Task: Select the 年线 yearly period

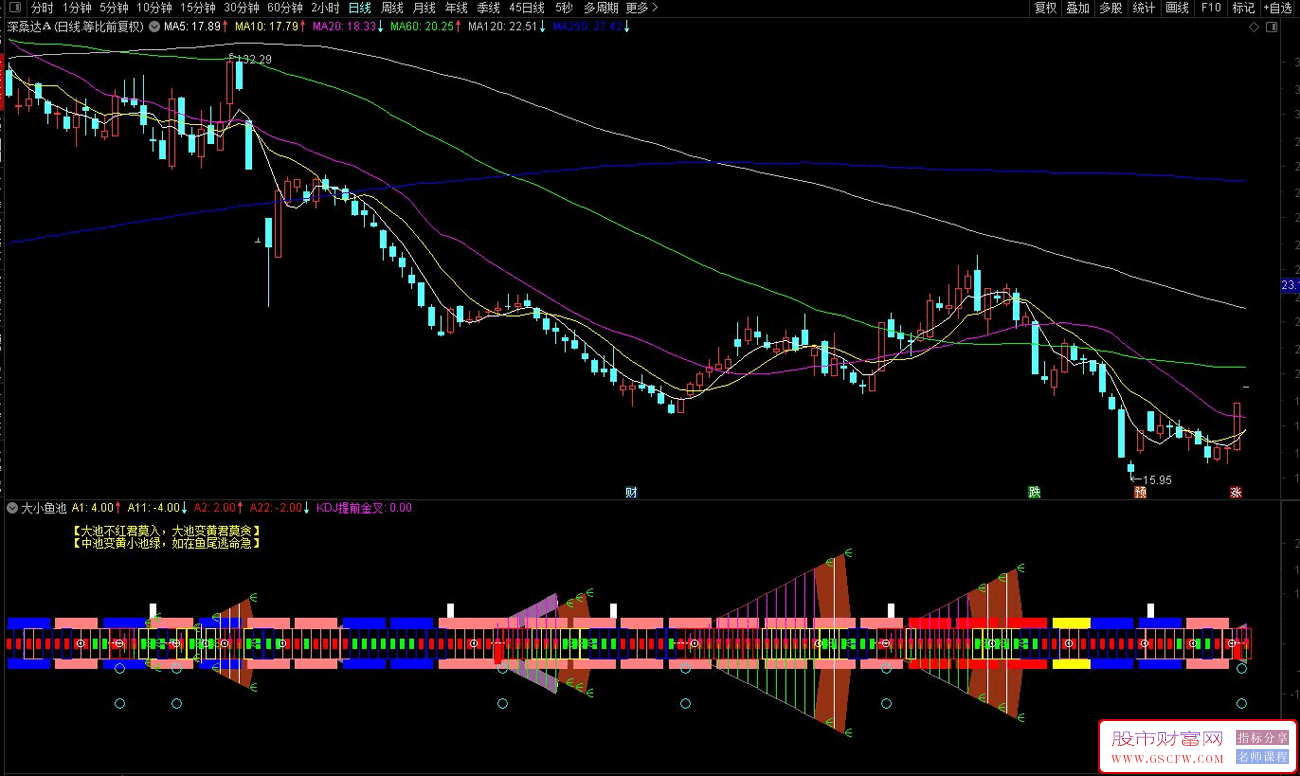Action: coord(456,8)
